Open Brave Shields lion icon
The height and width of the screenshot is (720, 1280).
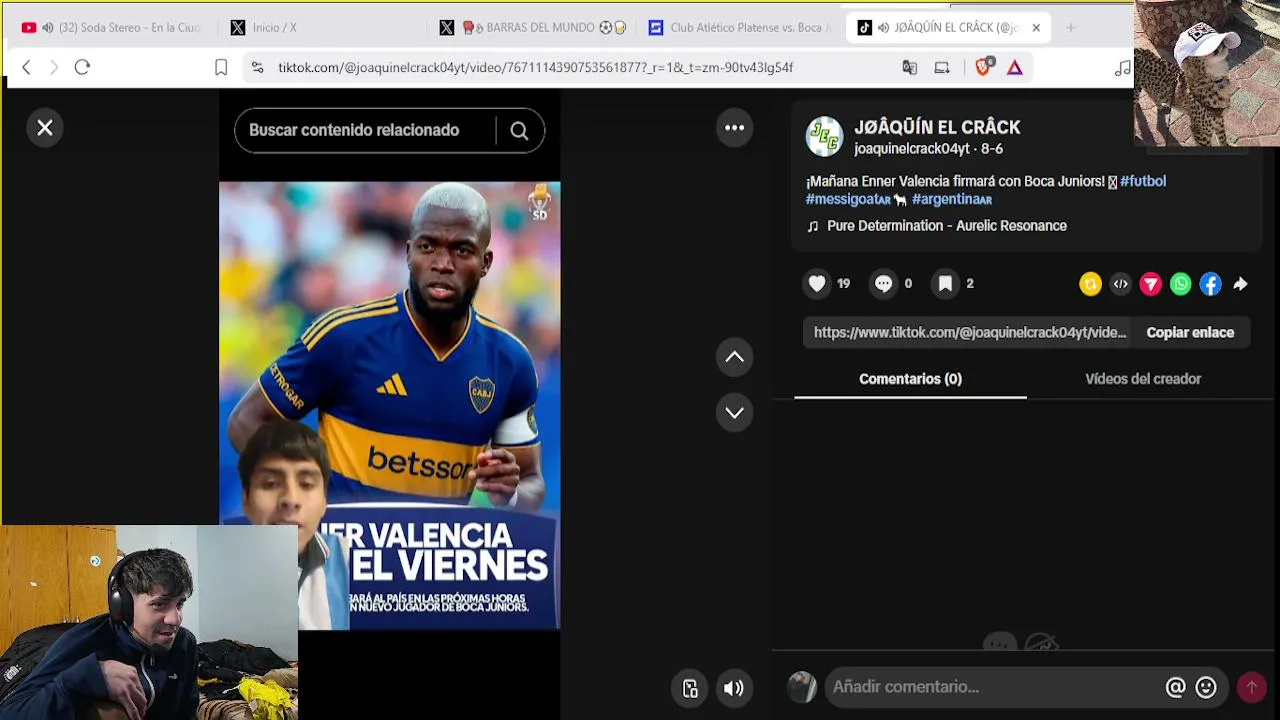tap(983, 67)
